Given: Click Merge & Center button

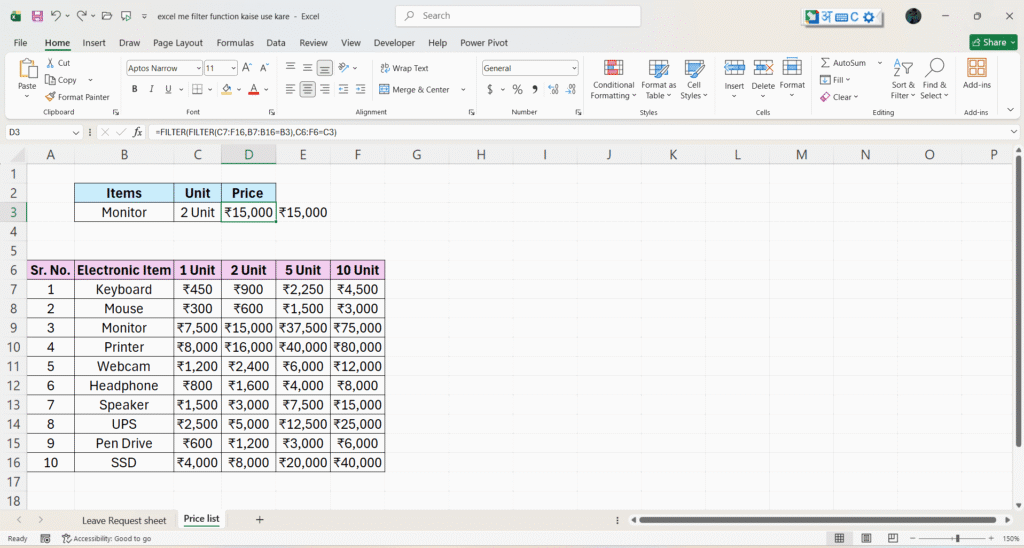Looking at the screenshot, I should tap(415, 89).
